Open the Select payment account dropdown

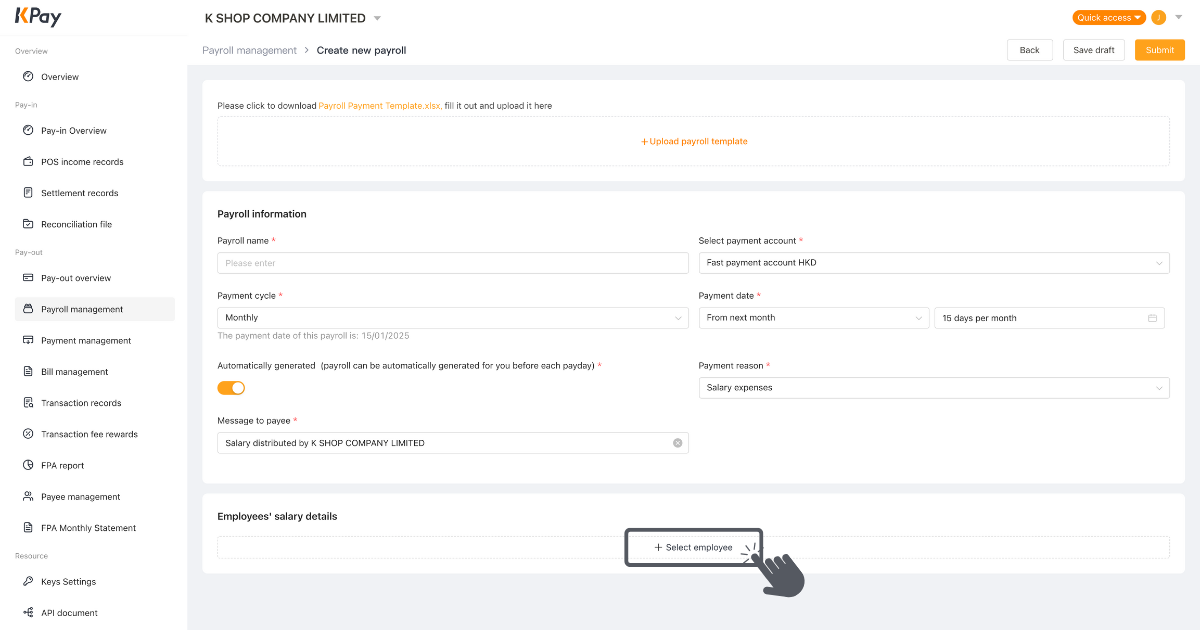[934, 263]
